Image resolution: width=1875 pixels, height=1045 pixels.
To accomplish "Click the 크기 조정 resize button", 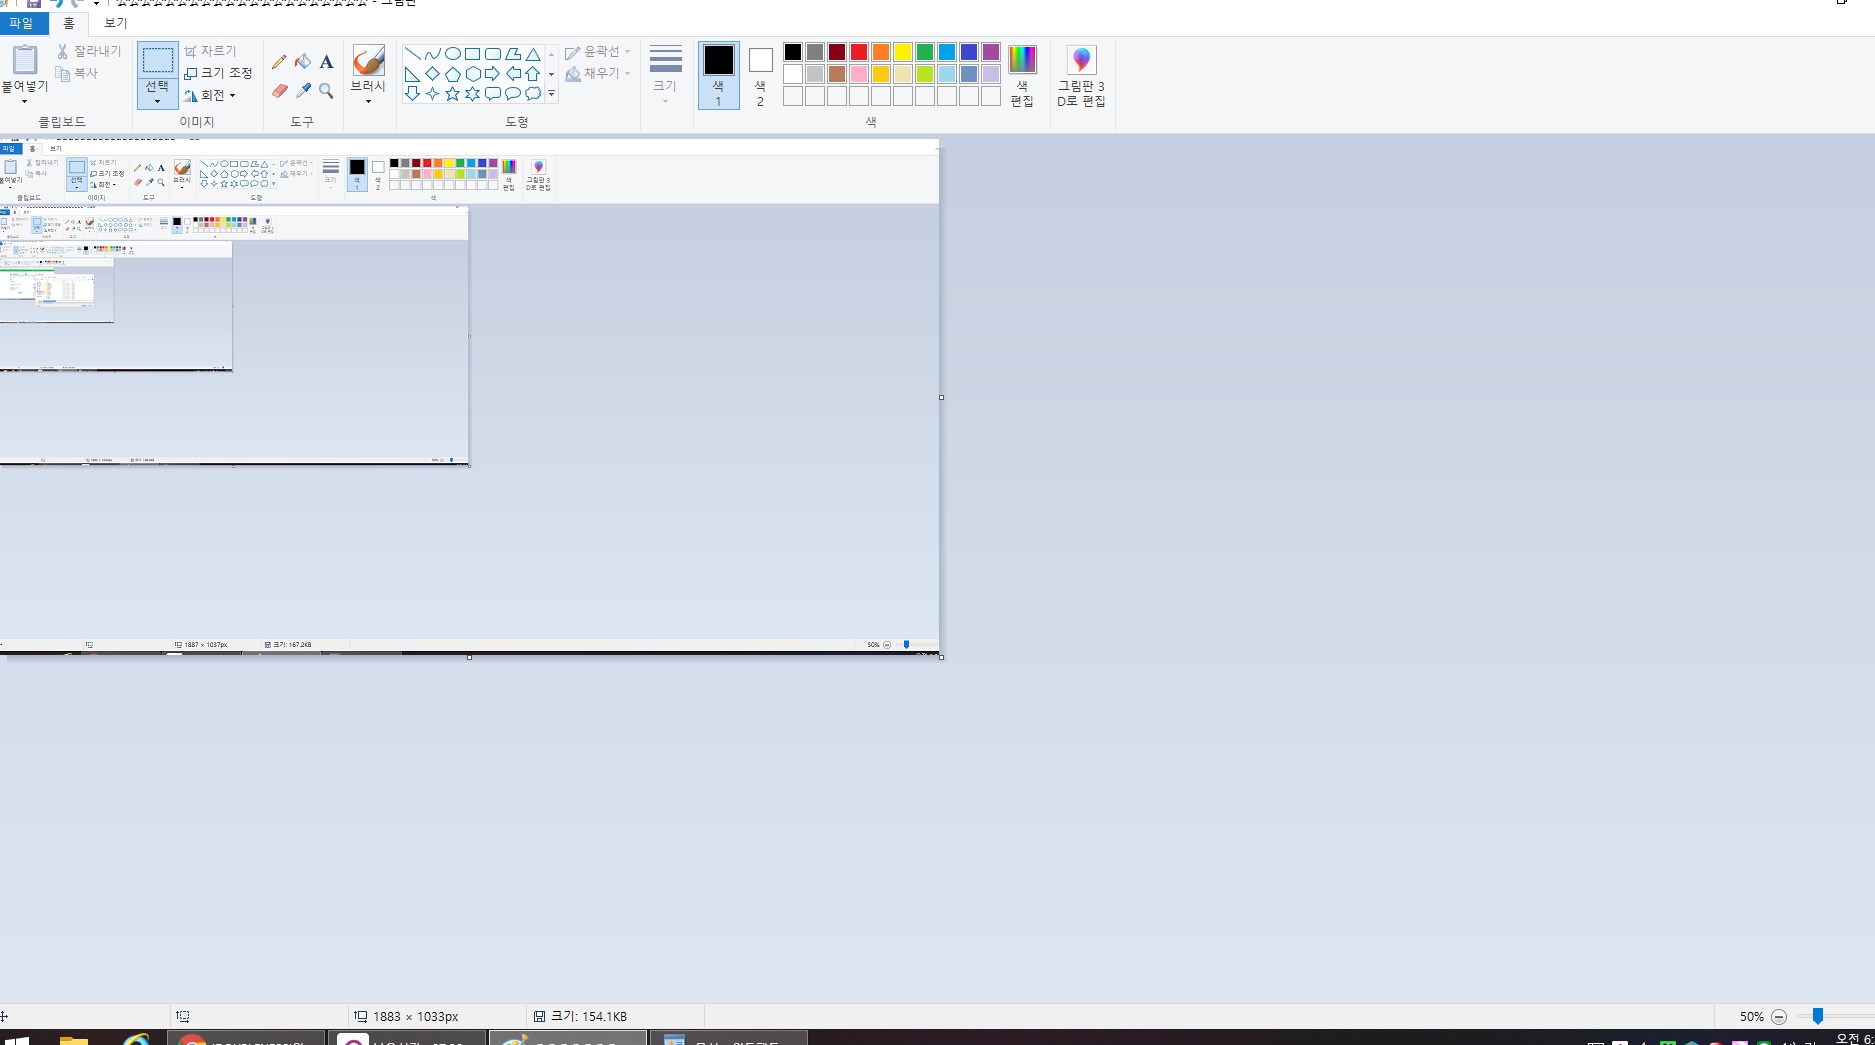I will 219,73.
